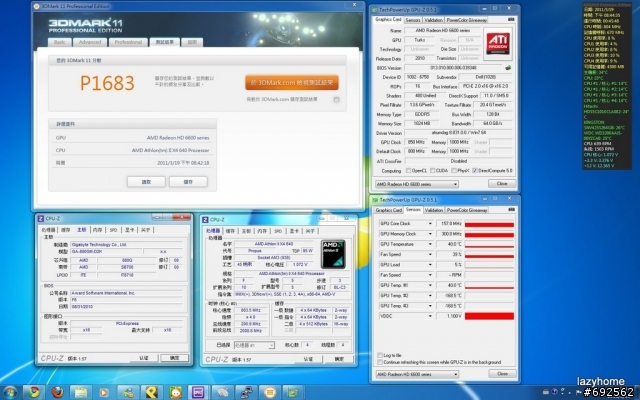Enable the CUDA computing checkbox
The width and height of the screenshot is (640, 400).
433,171
